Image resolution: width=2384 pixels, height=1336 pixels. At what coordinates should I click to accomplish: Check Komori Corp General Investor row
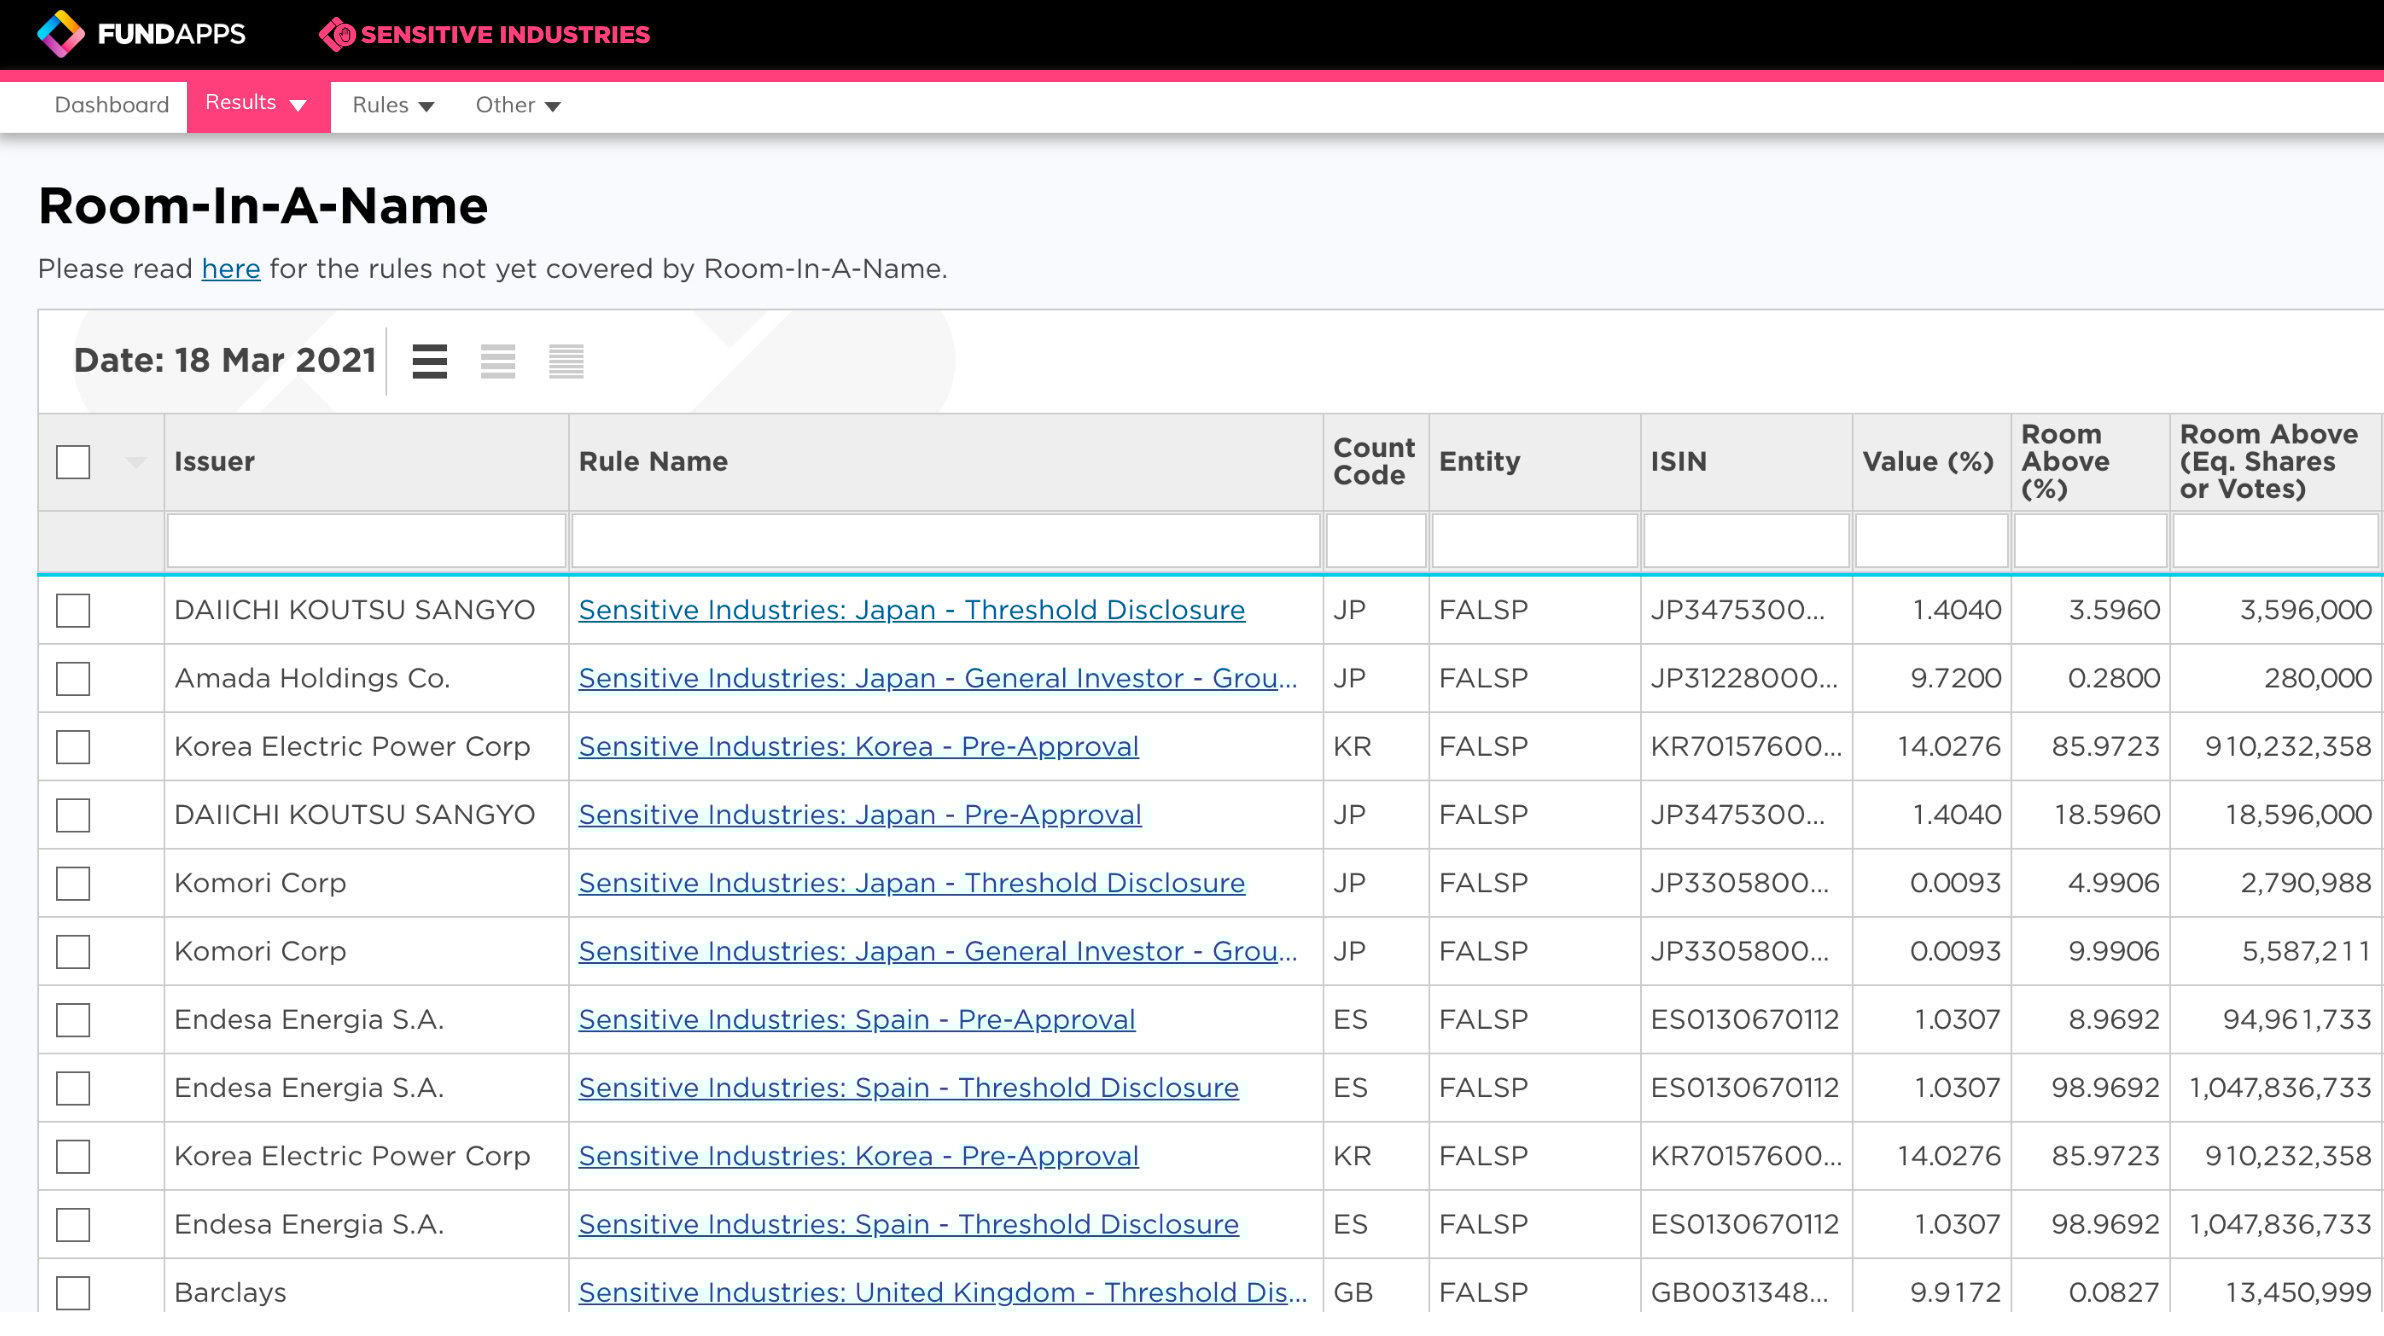point(73,951)
